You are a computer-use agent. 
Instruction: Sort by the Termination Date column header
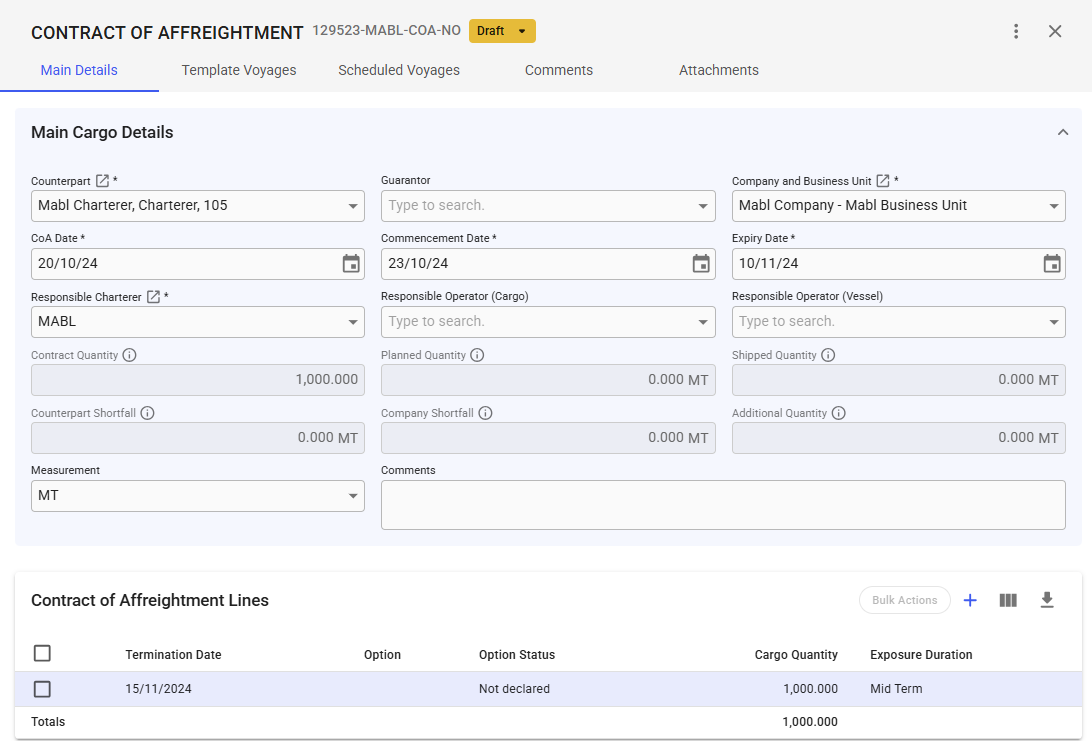pyautogui.click(x=173, y=655)
